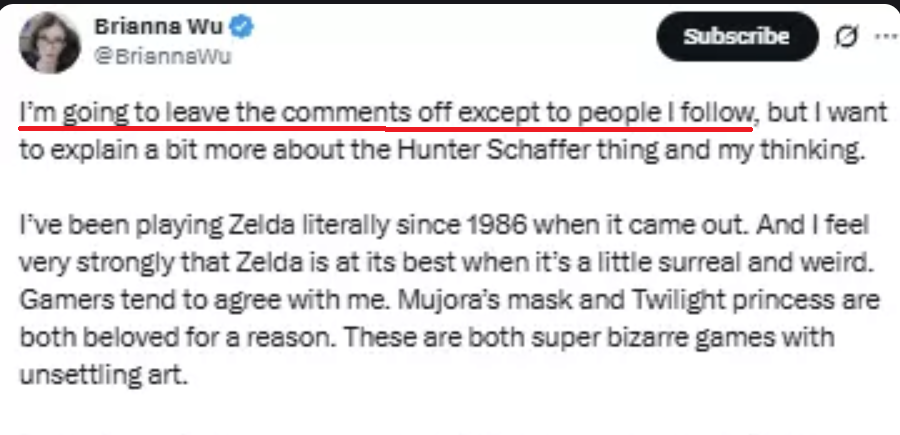Viewport: 900px width, 435px height.
Task: Click the @BriannaWu handle
Action: click(162, 57)
